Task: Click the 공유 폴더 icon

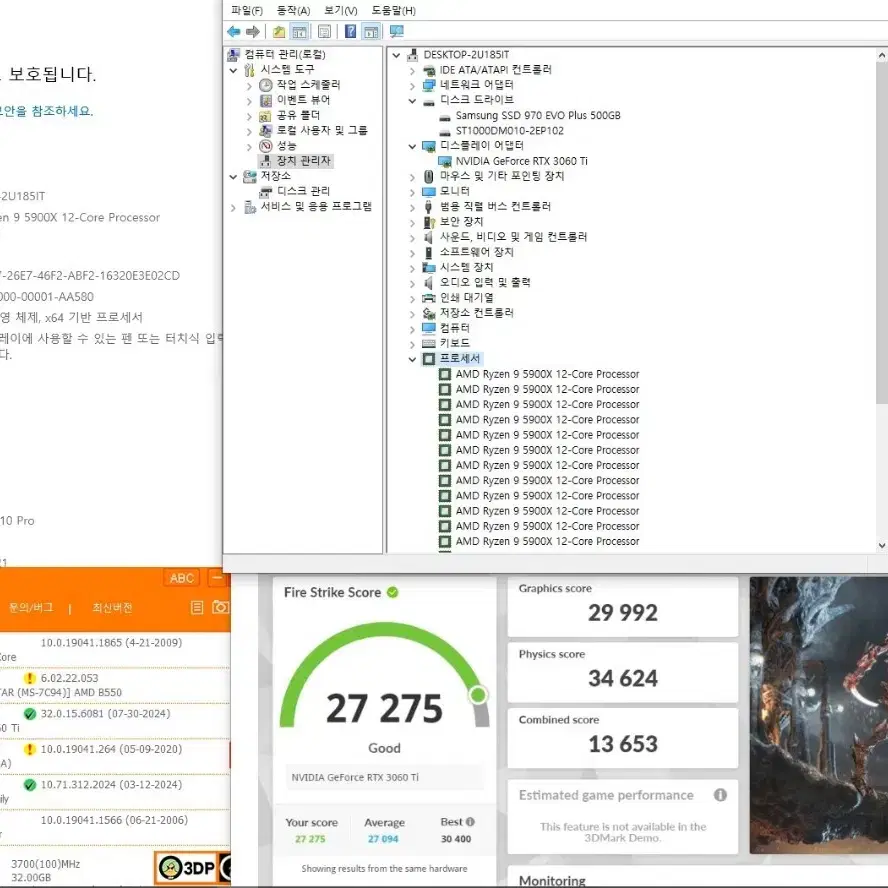Action: pyautogui.click(x=266, y=116)
